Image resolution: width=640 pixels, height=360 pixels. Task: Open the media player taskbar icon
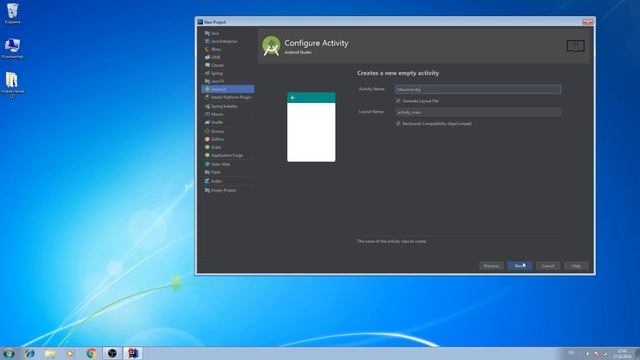coord(71,353)
